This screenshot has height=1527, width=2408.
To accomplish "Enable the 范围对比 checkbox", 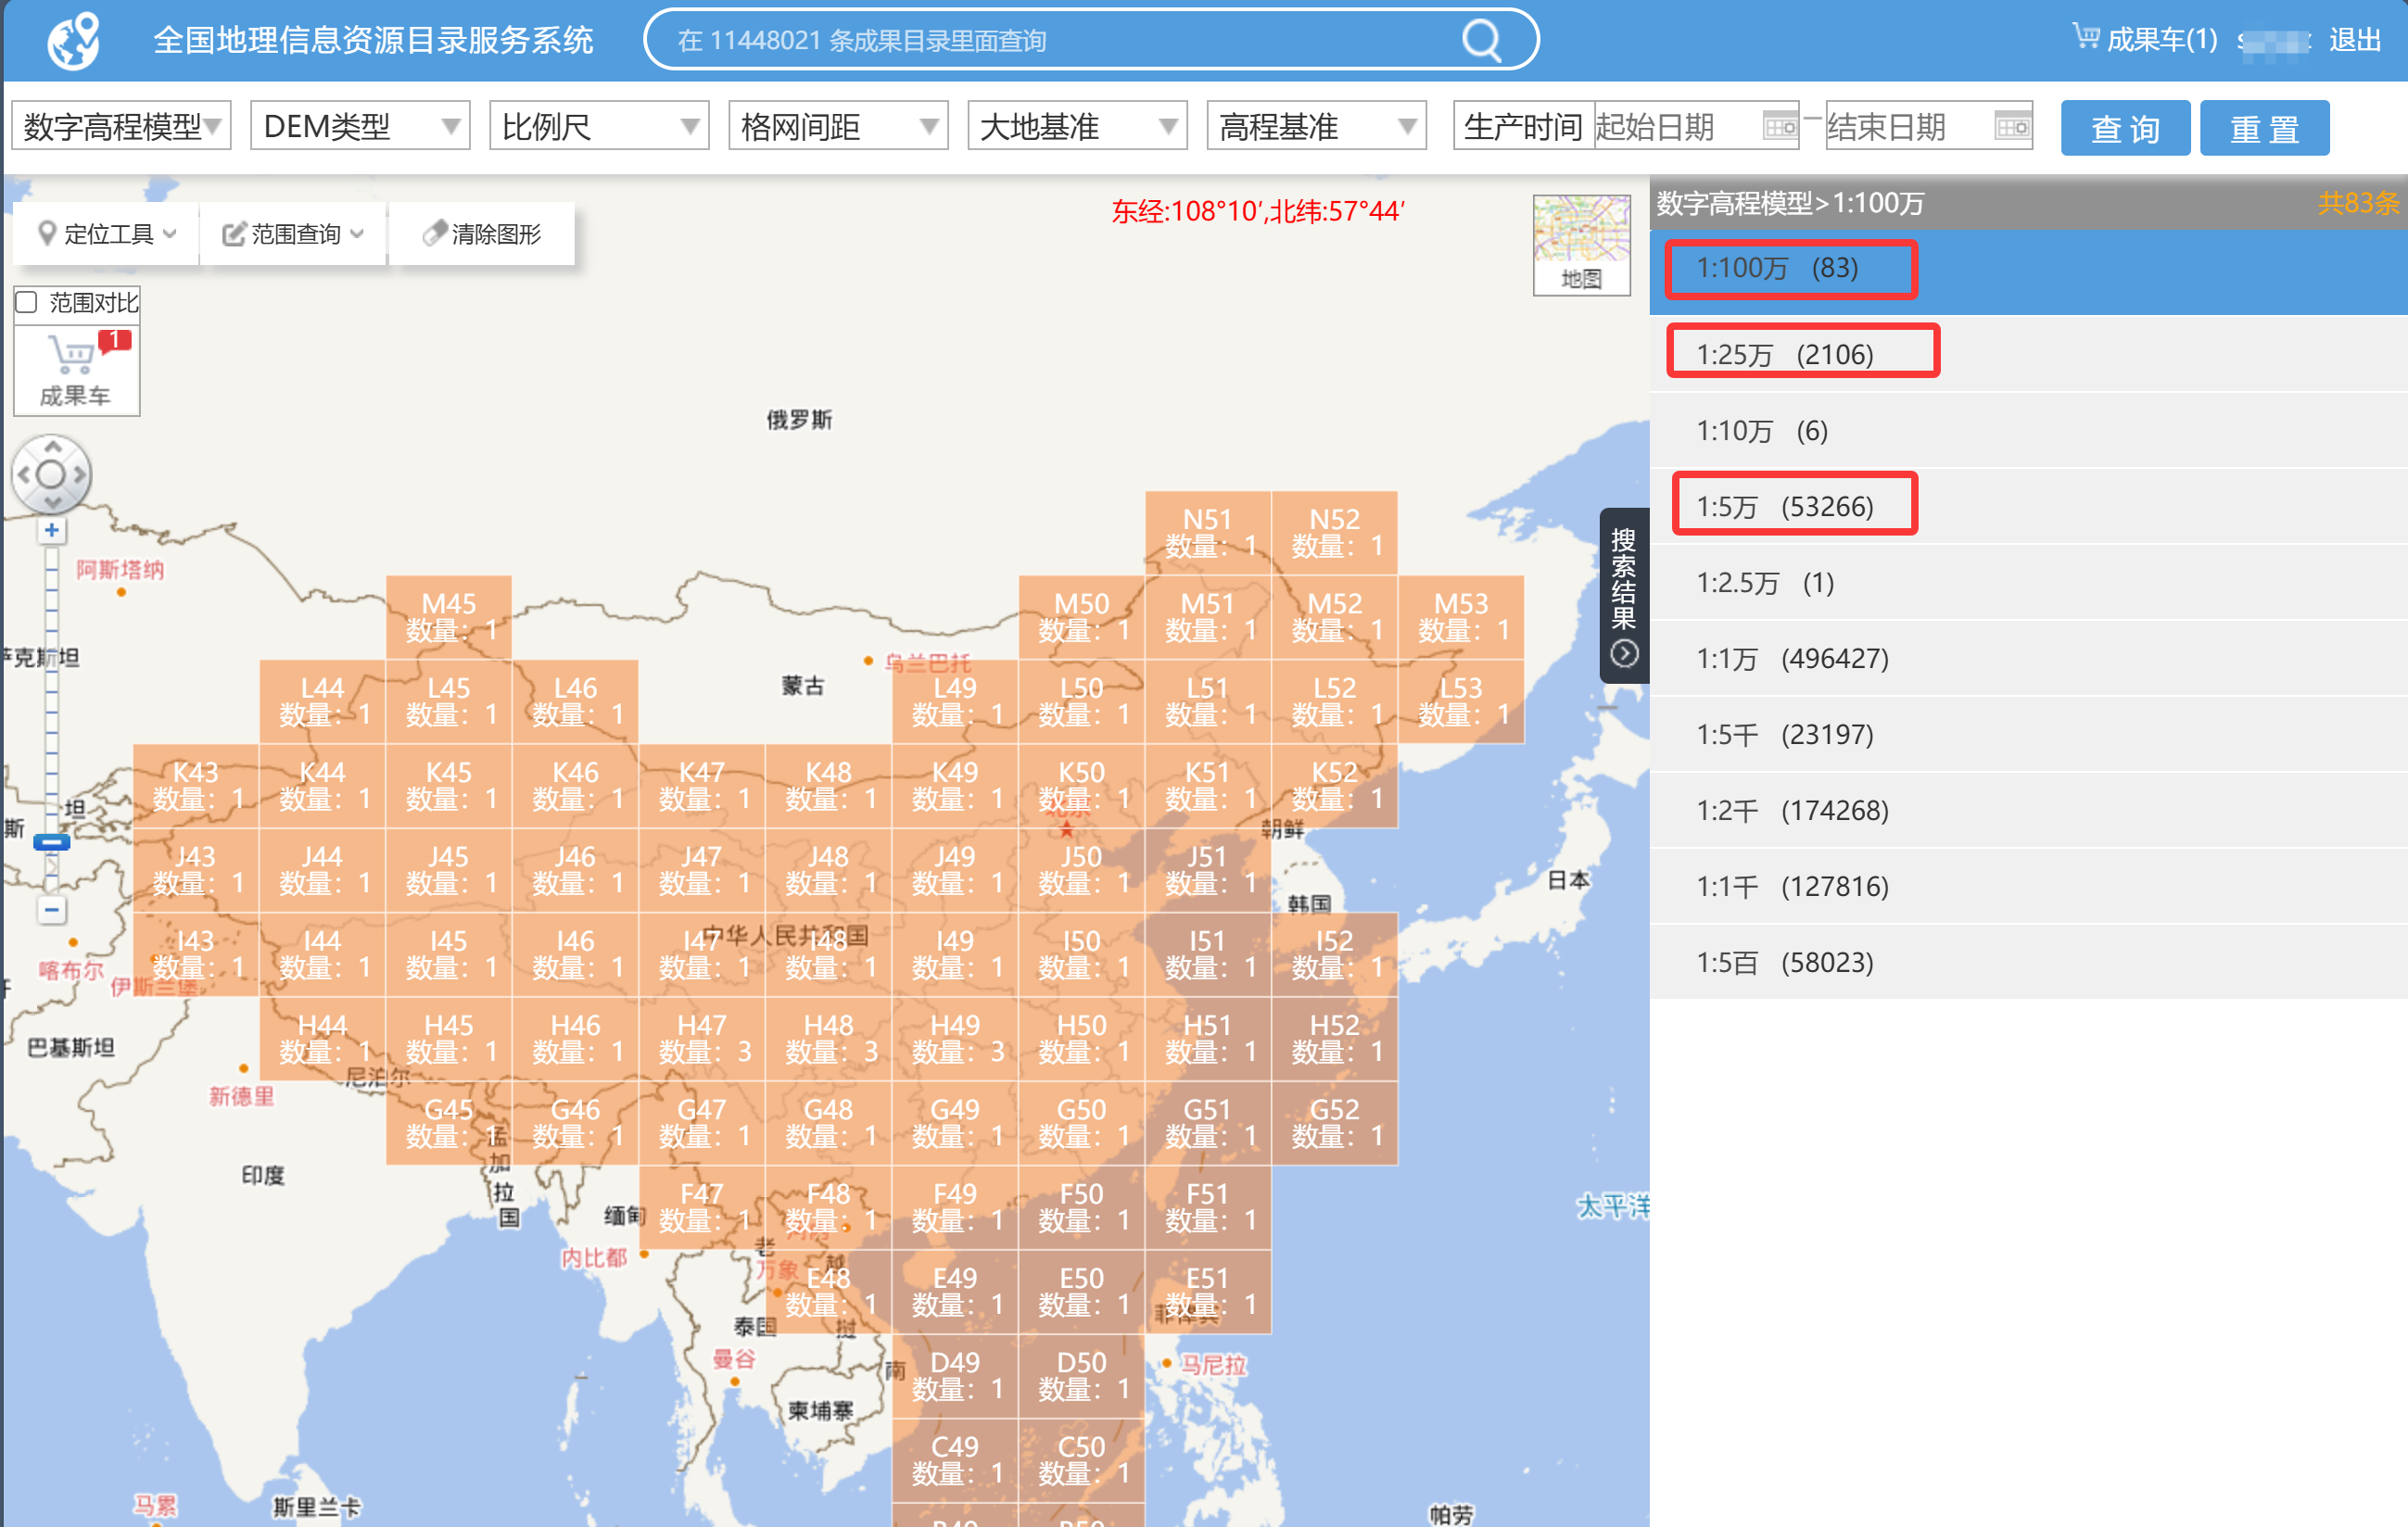I will click(x=27, y=302).
